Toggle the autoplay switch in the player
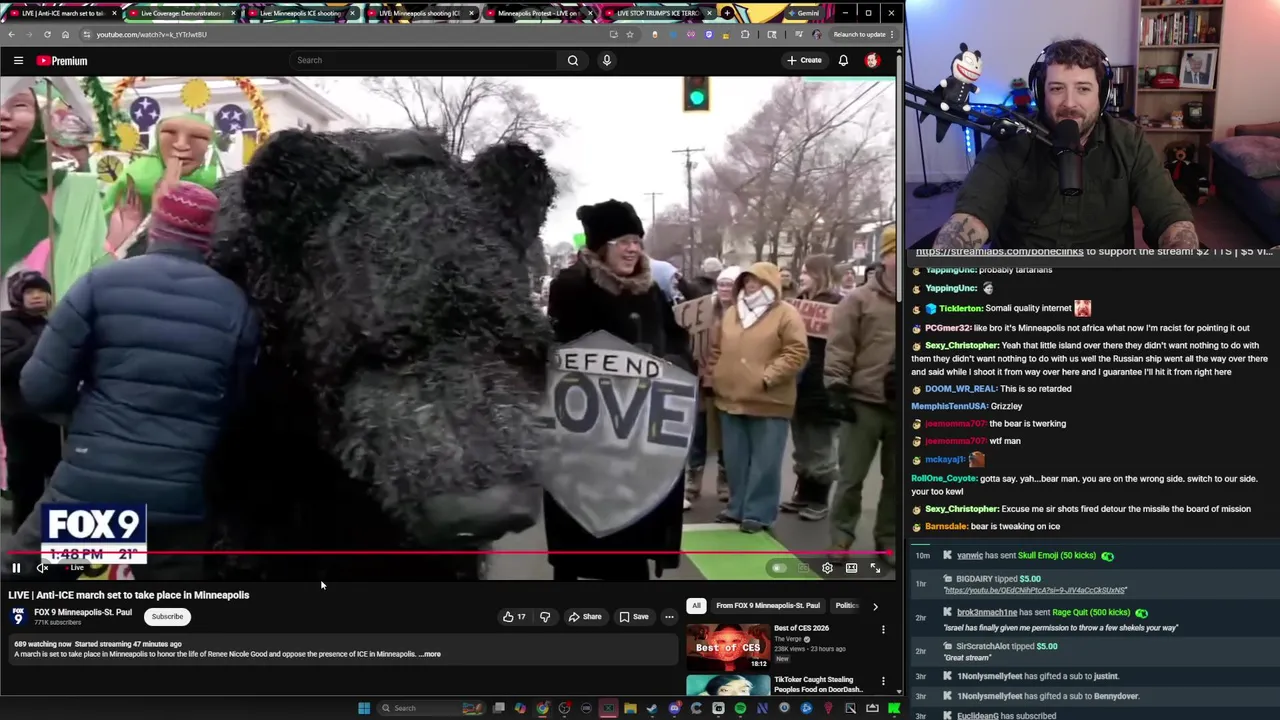The height and width of the screenshot is (720, 1280). point(779,568)
